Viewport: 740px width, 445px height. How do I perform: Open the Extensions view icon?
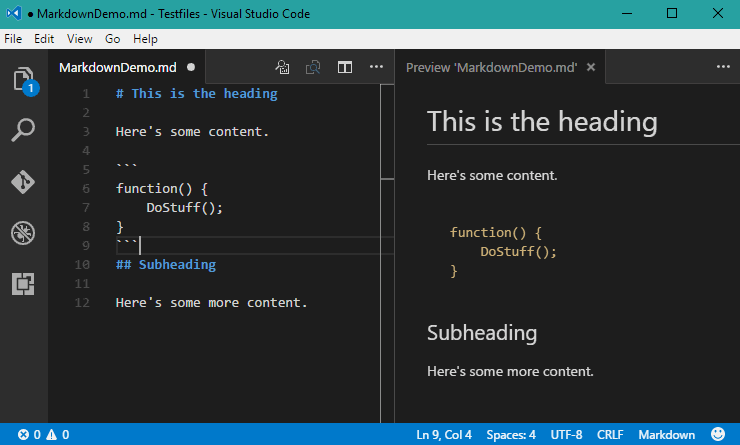pos(23,284)
